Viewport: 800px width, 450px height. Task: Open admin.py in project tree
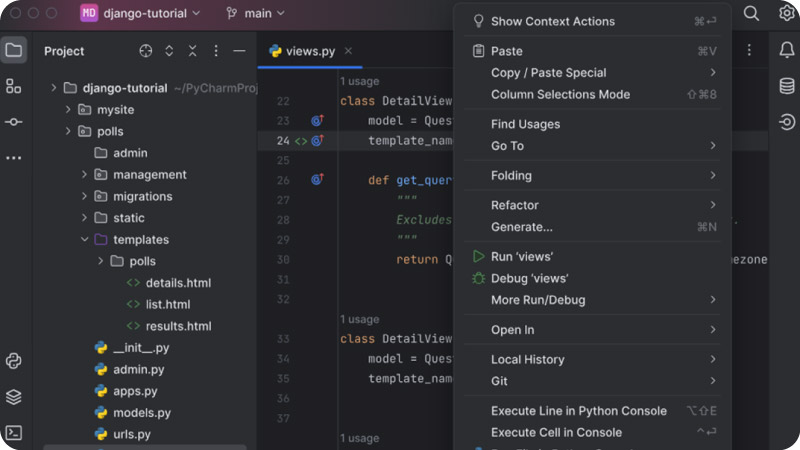[130, 369]
